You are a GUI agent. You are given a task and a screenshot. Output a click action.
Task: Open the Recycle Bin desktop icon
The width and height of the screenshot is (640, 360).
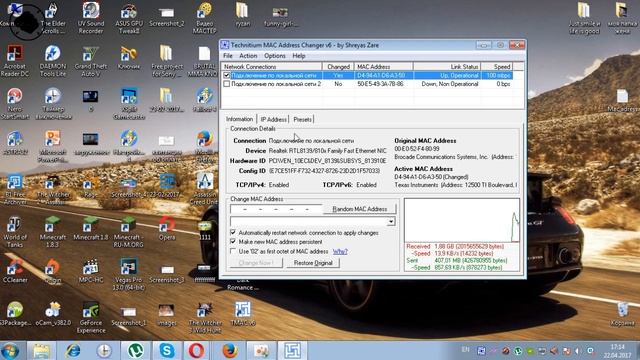tap(622, 314)
